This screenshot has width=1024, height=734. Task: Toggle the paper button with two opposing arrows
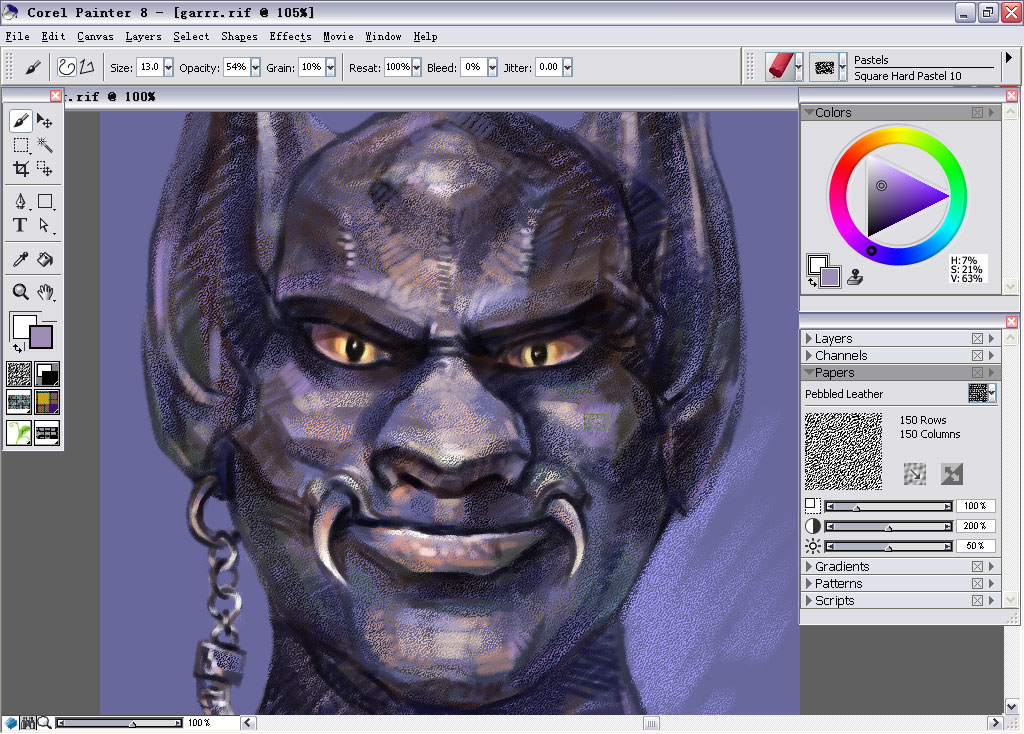click(952, 474)
